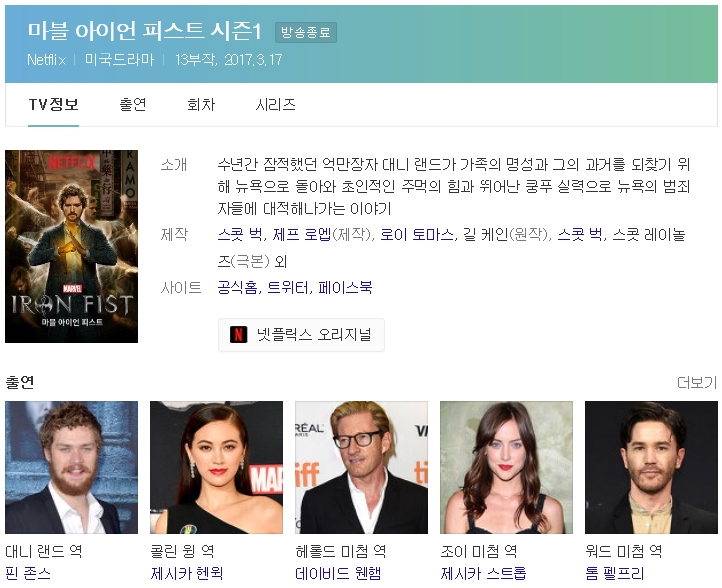Click the Netflix logo icon in 넷플릭스 오리지널 button

click(238, 335)
